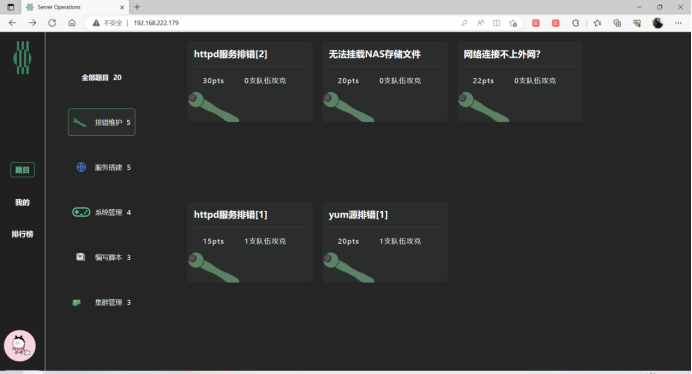This screenshot has width=692, height=374.
Task: Open the httpd服务排错[2] challenge title
Action: point(230,54)
